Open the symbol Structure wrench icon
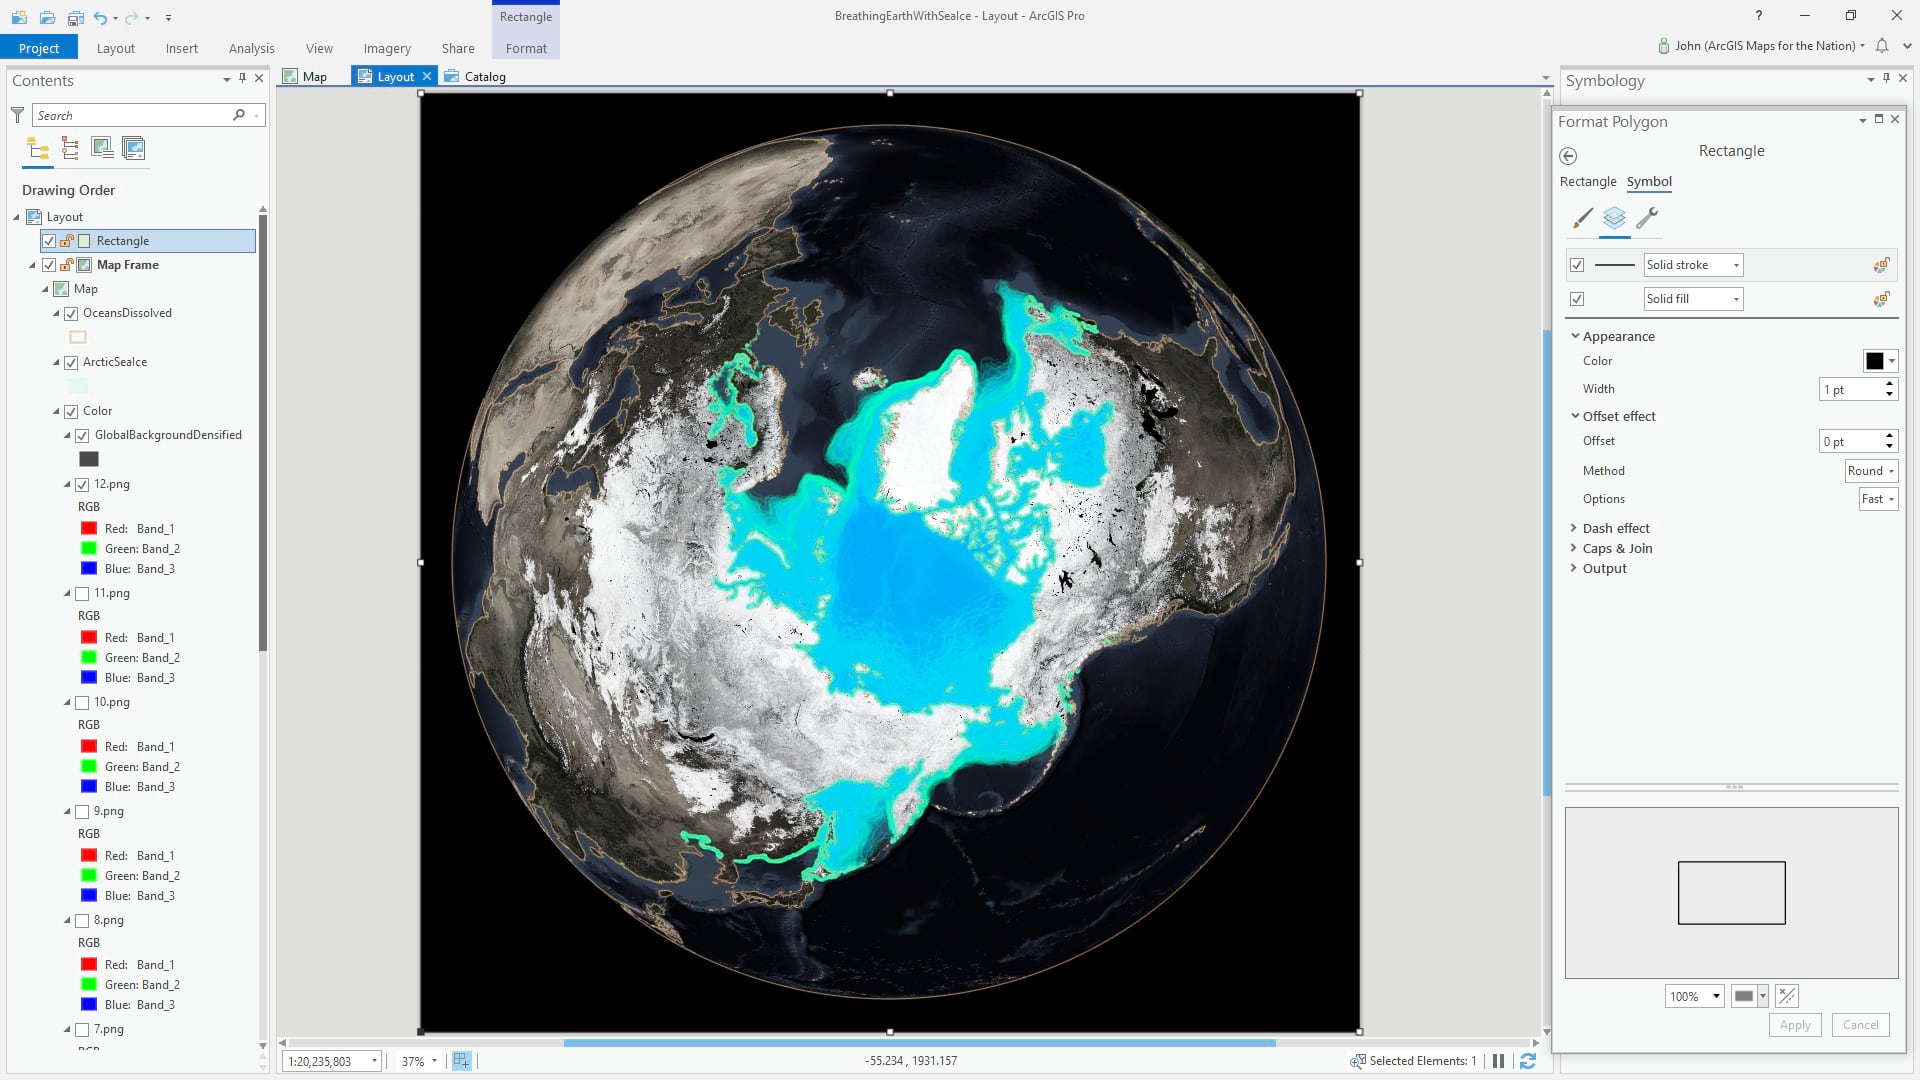This screenshot has width=1920, height=1080. pyautogui.click(x=1647, y=217)
